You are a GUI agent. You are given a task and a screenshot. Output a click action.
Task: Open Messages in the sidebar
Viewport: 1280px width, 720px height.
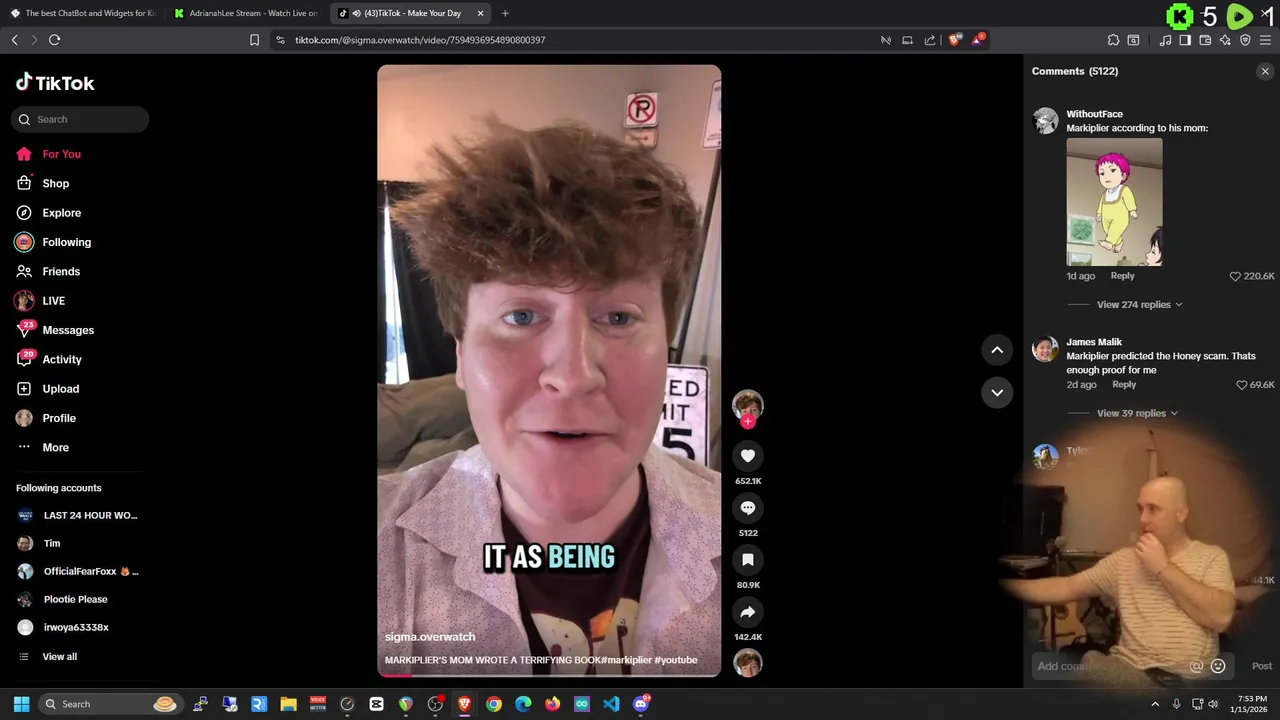[x=68, y=330]
